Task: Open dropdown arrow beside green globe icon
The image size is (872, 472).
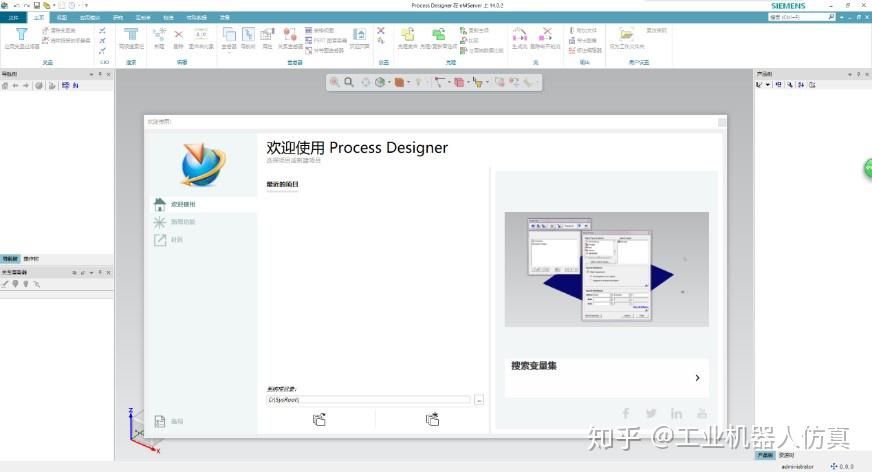Action: 389,82
